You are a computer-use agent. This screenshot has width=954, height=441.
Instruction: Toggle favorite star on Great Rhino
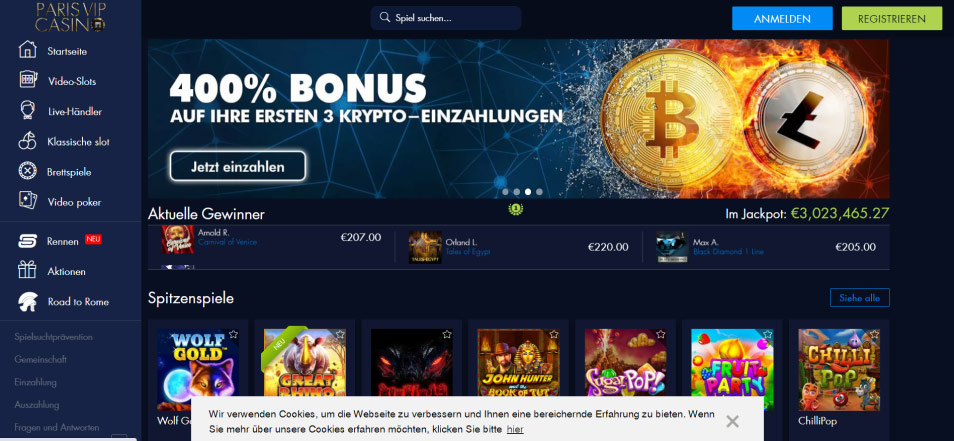click(340, 334)
